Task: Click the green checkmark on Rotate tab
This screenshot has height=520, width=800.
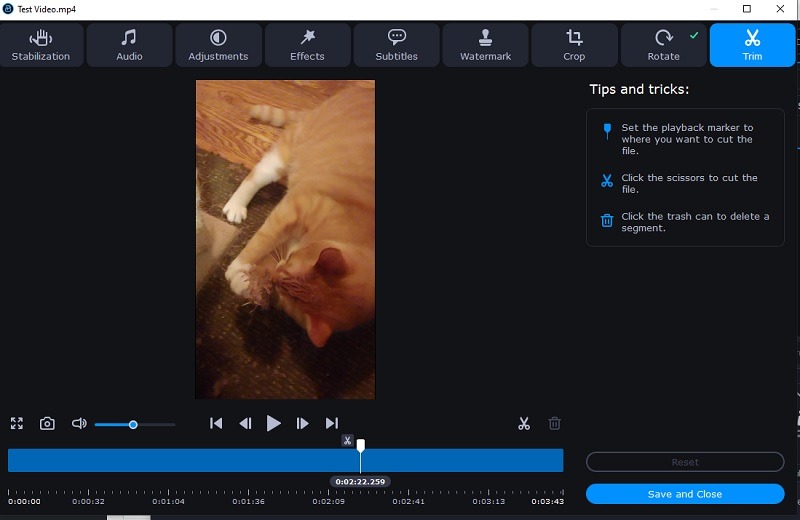Action: pyautogui.click(x=694, y=35)
